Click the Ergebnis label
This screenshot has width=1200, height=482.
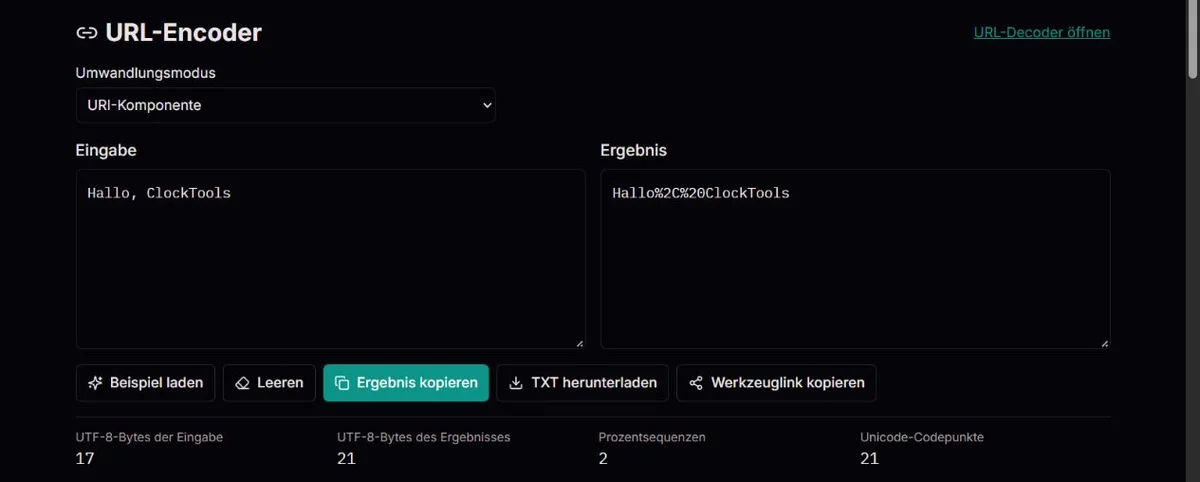634,151
